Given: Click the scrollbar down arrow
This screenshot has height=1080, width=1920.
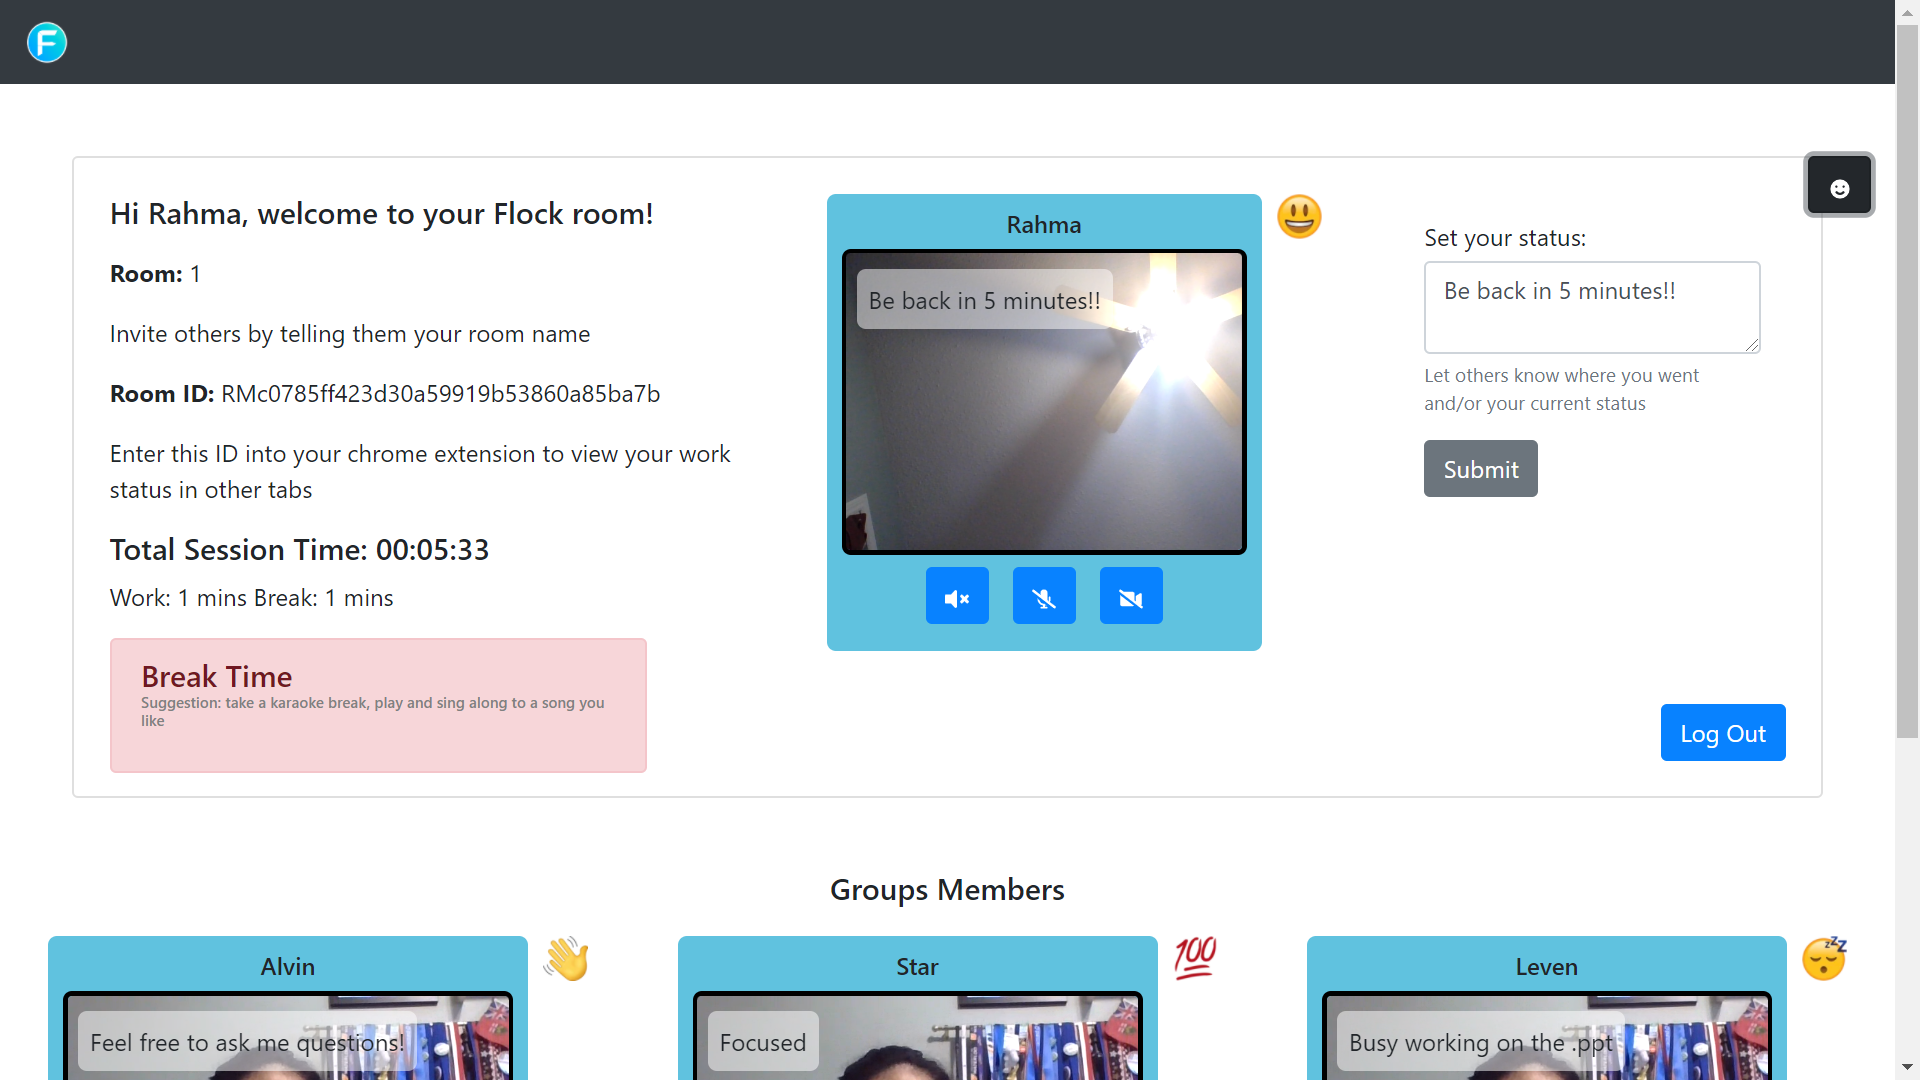Looking at the screenshot, I should (x=1907, y=1068).
